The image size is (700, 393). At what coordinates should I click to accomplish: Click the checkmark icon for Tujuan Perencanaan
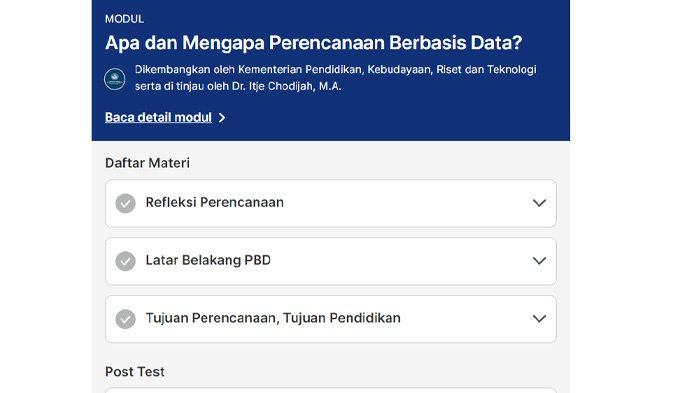coord(125,319)
